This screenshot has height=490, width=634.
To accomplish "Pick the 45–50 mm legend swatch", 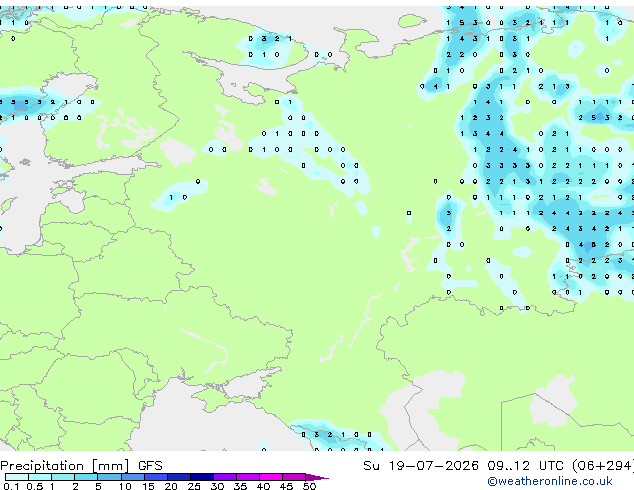I will pos(294,477).
